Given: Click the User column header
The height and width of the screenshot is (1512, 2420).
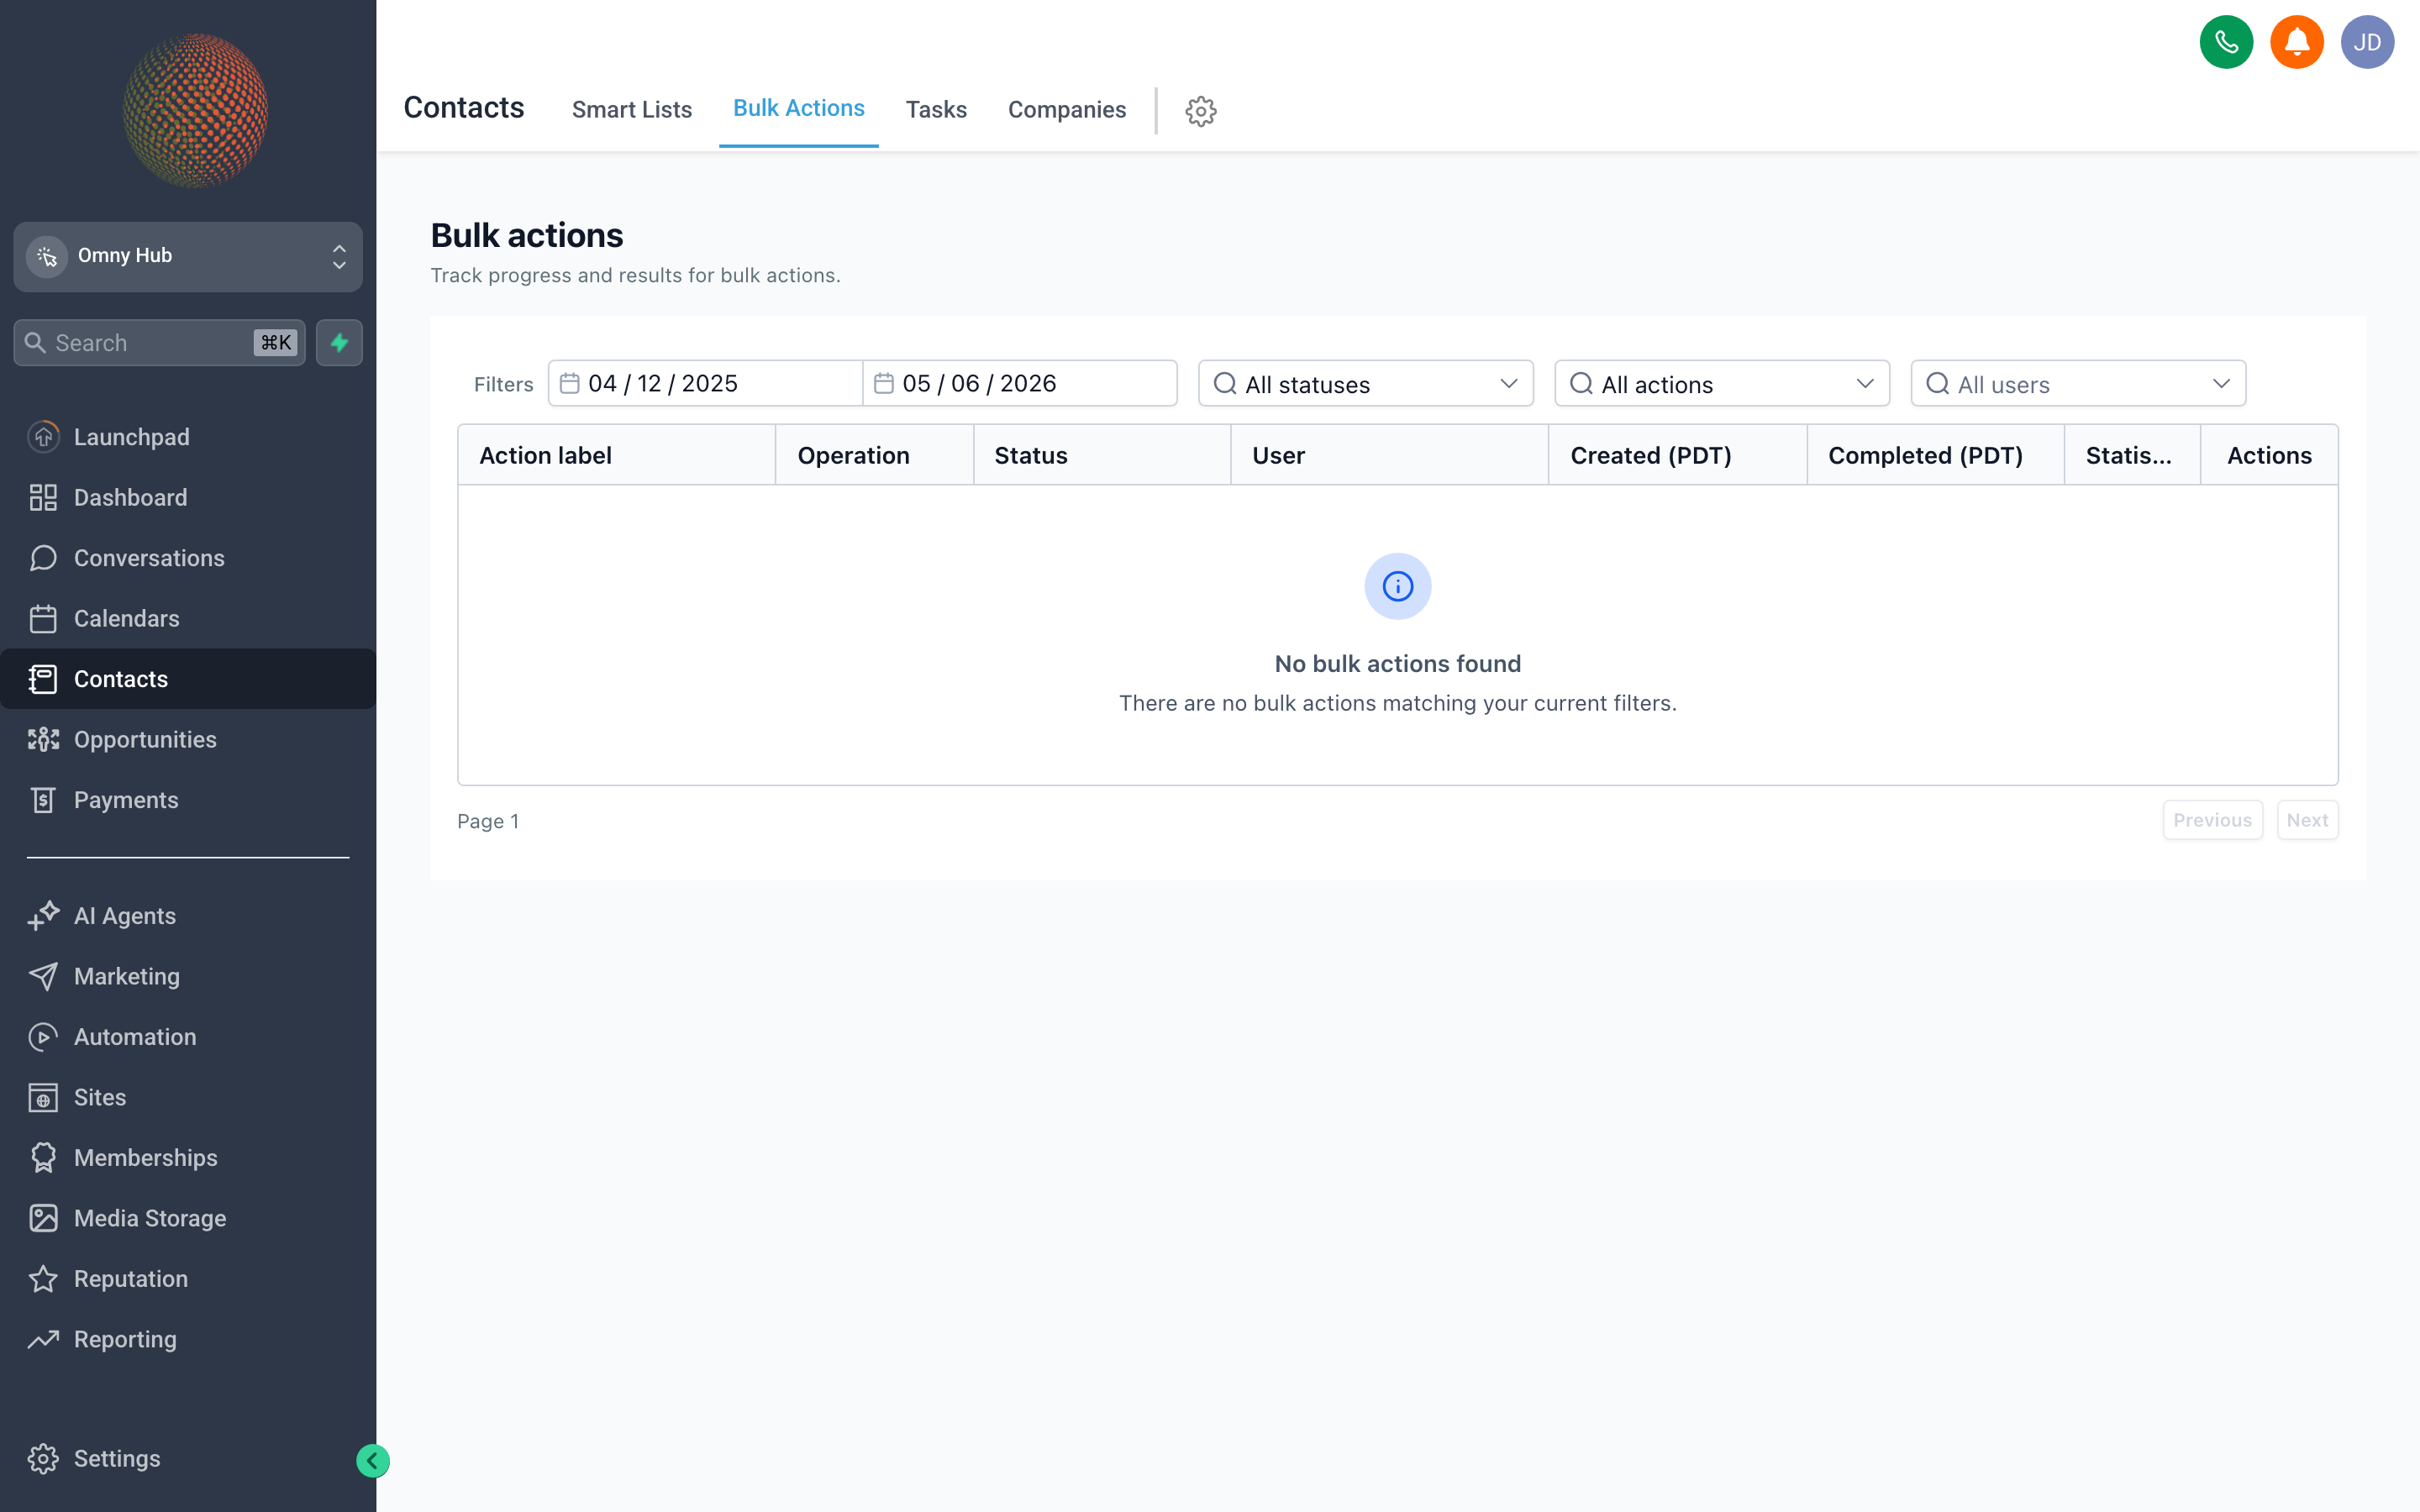Looking at the screenshot, I should pyautogui.click(x=1389, y=455).
